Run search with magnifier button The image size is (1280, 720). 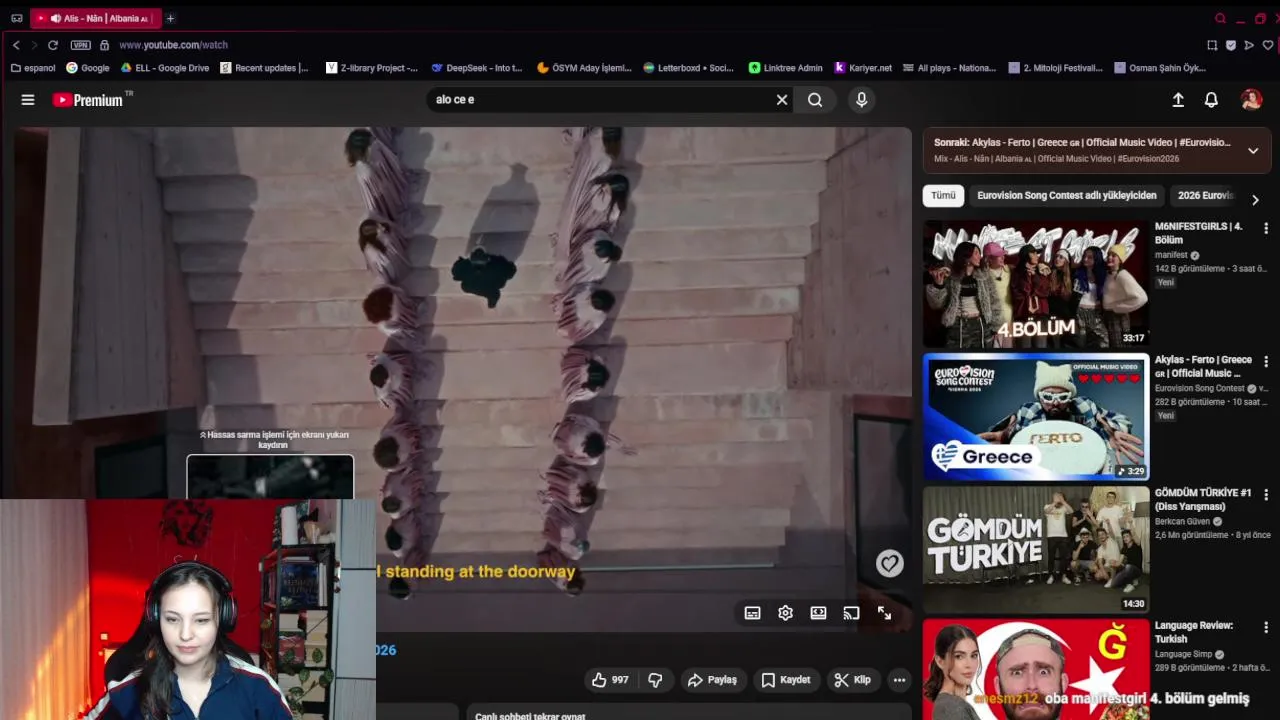(x=815, y=100)
